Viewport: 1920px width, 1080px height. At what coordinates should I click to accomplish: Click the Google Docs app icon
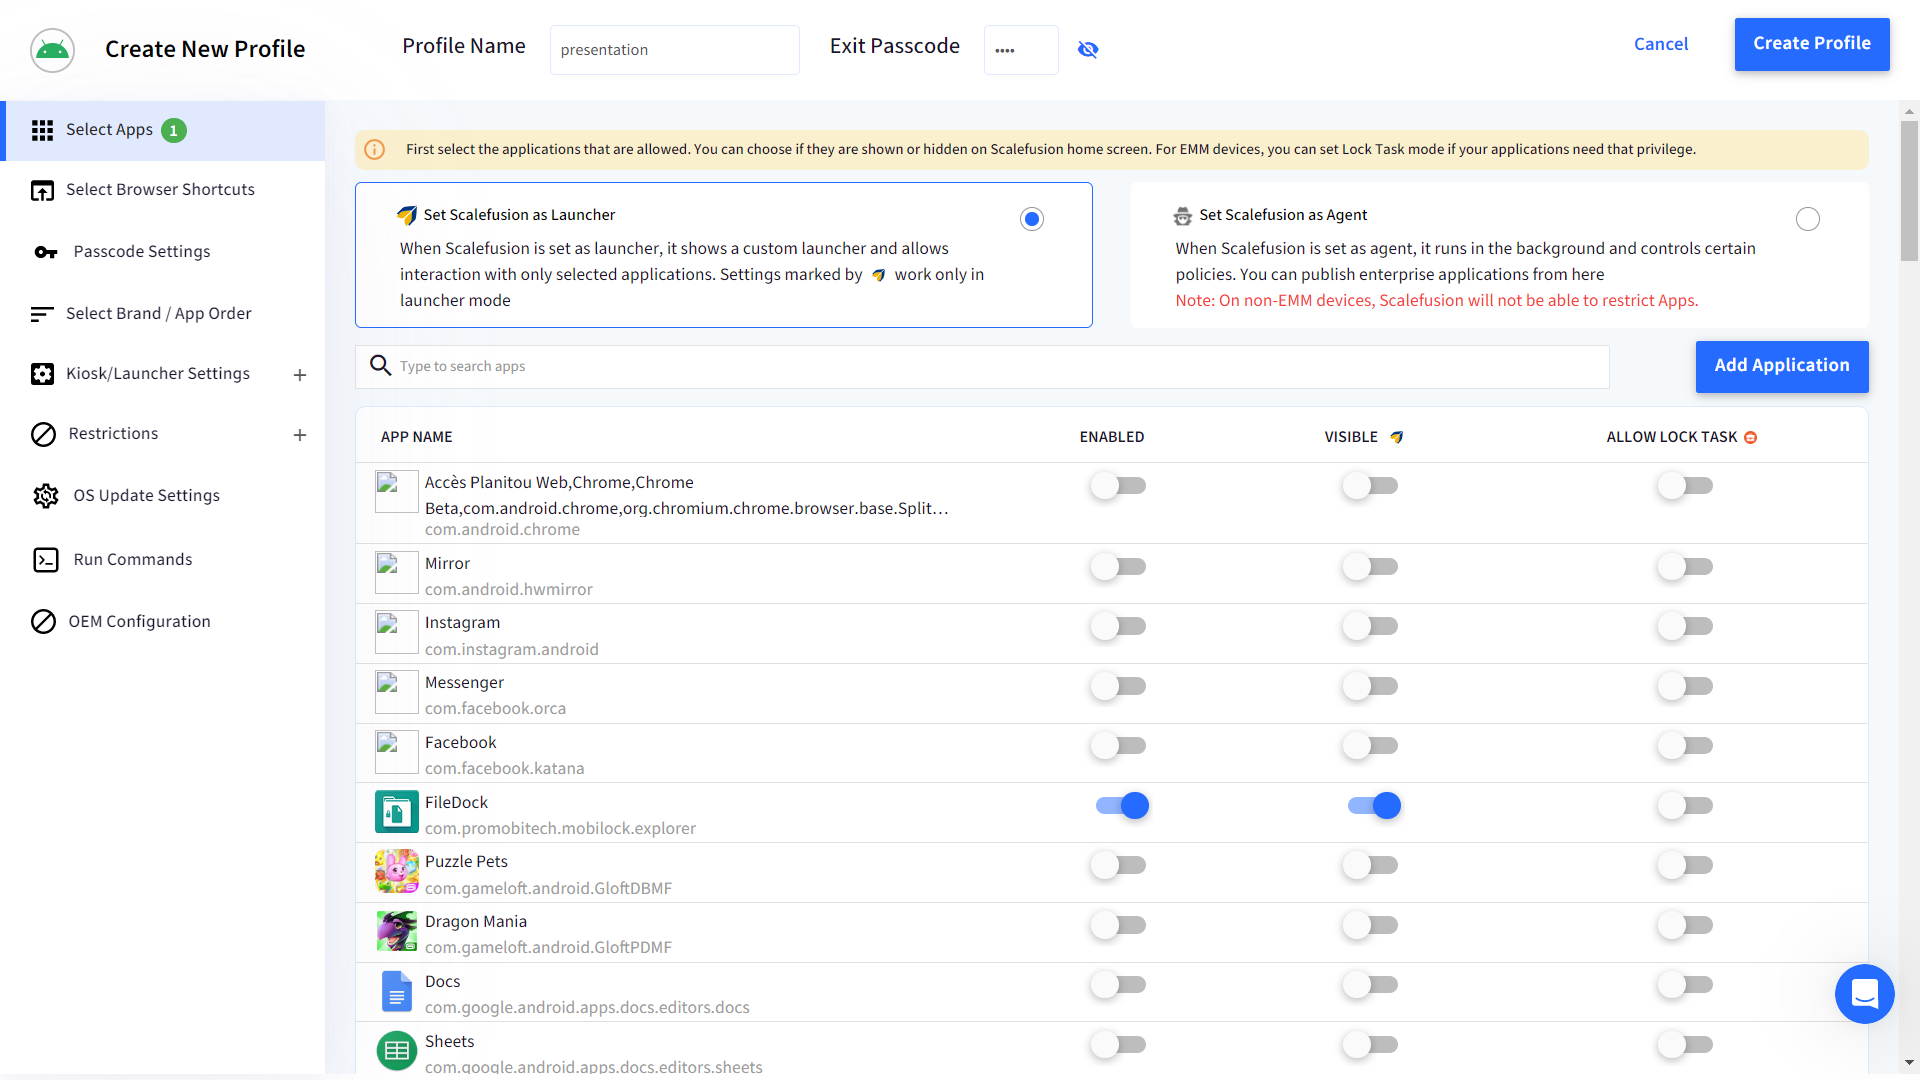pos(396,992)
